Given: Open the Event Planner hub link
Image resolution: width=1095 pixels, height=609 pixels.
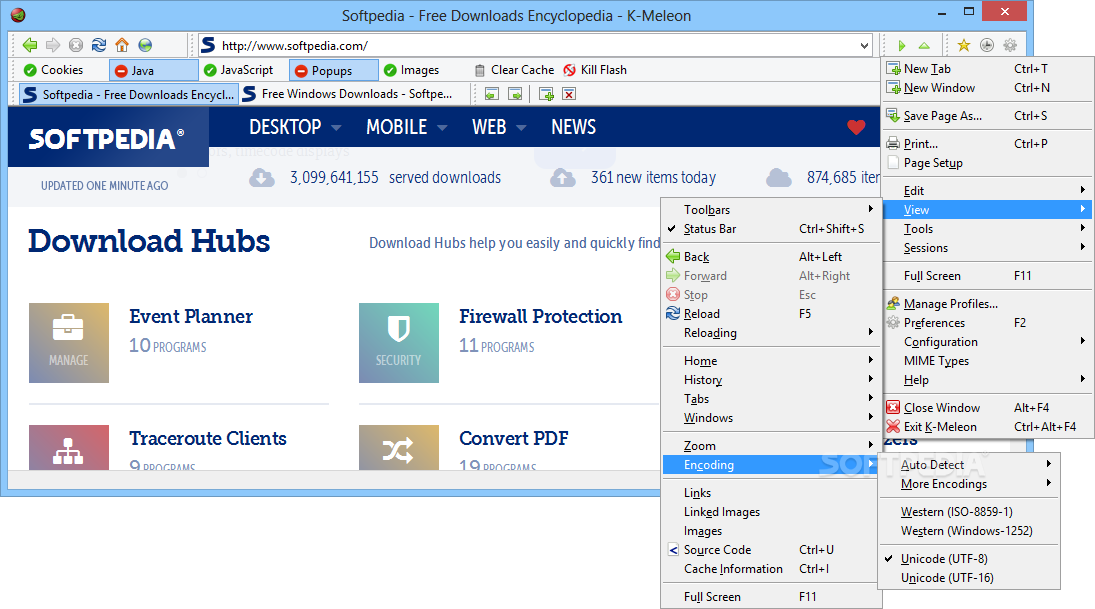Looking at the screenshot, I should pos(191,316).
